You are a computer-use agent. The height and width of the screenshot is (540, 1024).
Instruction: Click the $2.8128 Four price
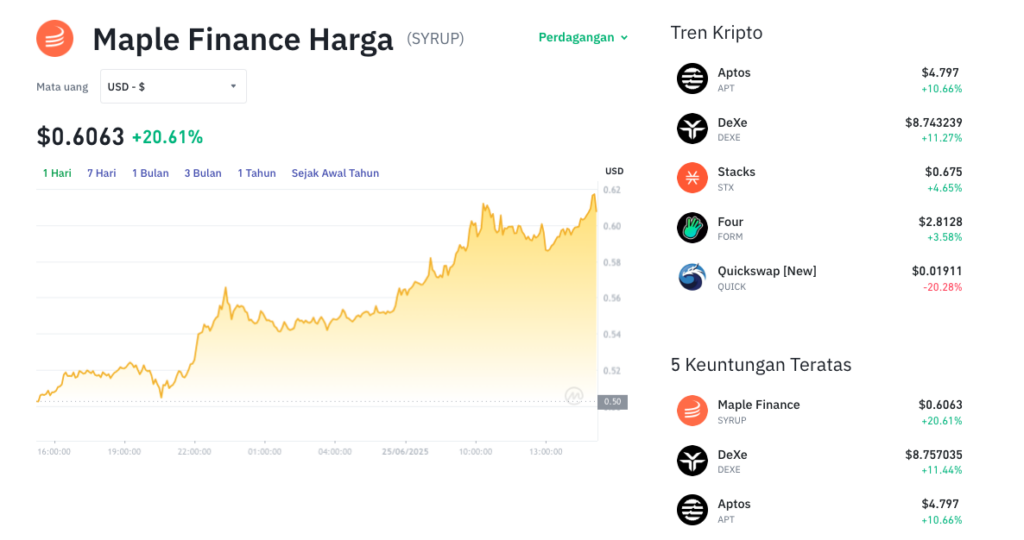click(940, 221)
